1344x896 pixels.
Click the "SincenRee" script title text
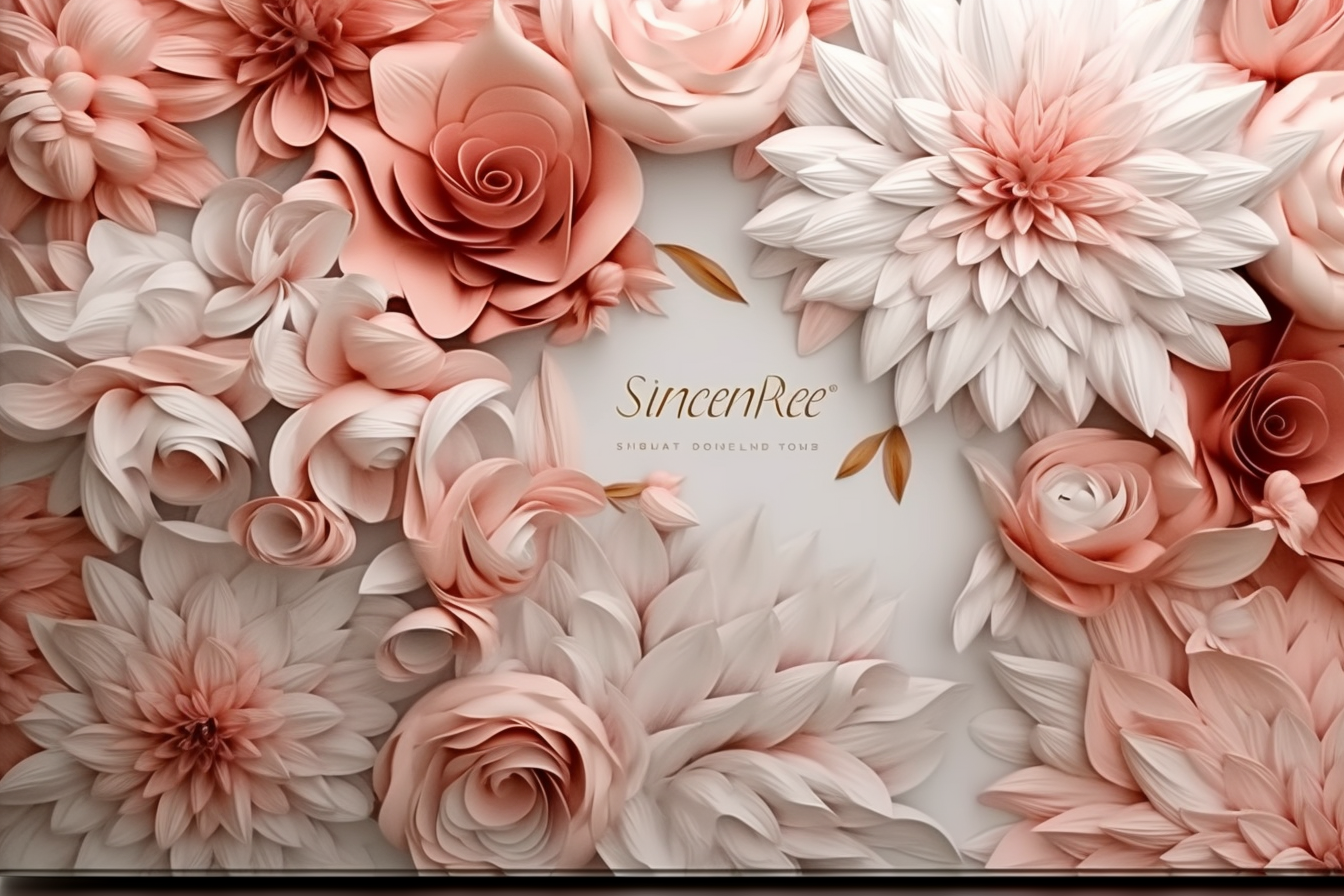[x=726, y=398]
